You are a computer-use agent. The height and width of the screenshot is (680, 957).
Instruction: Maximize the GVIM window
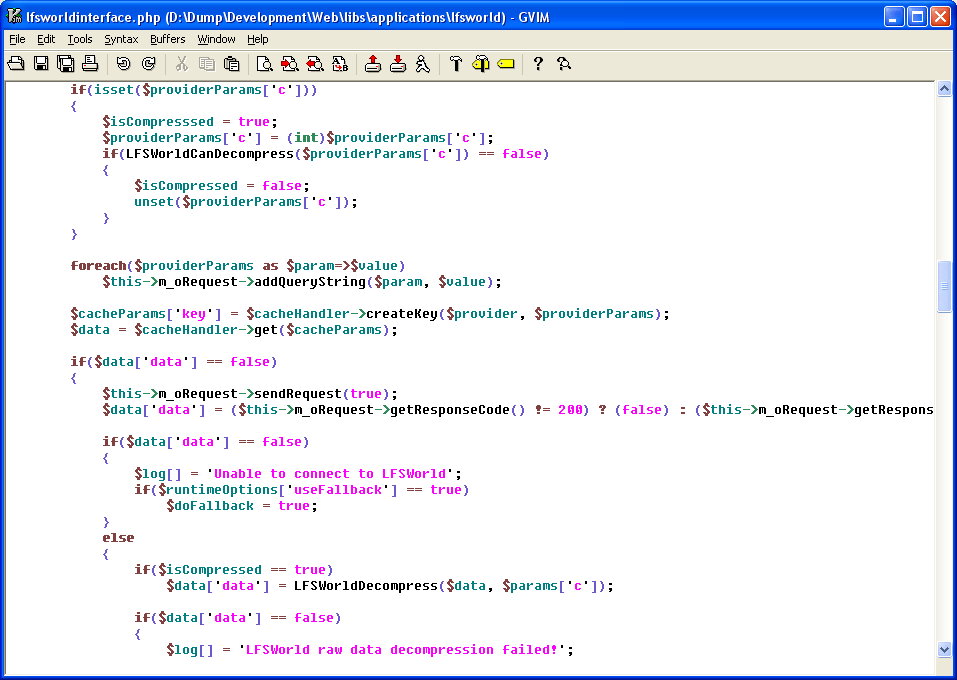(917, 16)
